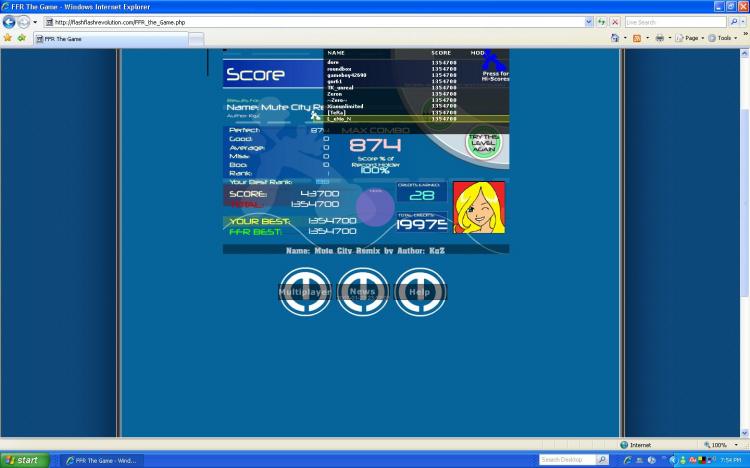Click the Multiplayer round button
Viewport: 750px width, 468px height.
pos(304,292)
